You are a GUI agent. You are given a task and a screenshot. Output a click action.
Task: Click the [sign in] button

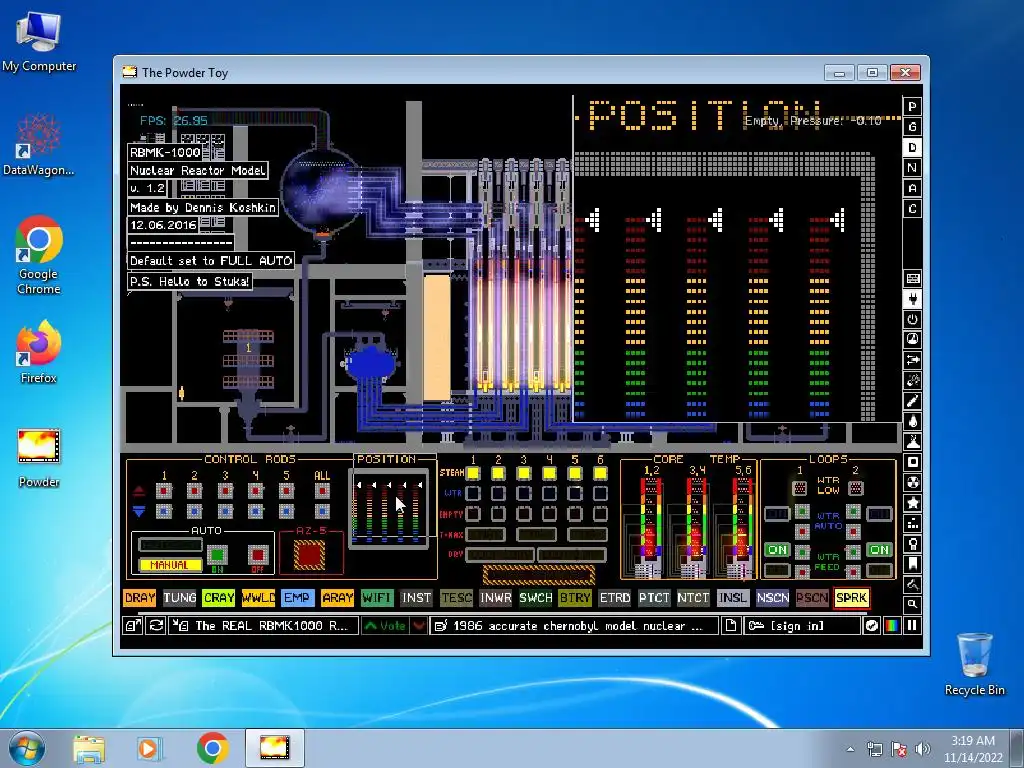tap(803, 626)
